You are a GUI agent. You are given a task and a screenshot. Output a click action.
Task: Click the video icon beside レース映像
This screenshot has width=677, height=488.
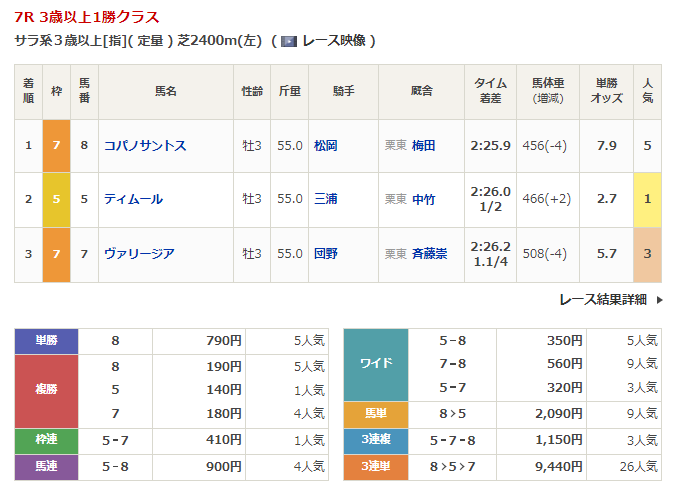pos(289,42)
